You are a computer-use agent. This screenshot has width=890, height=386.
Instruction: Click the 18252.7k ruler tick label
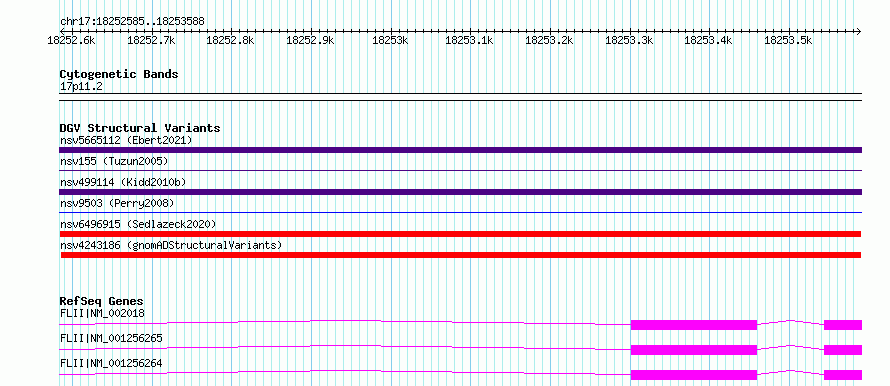[x=151, y=40]
